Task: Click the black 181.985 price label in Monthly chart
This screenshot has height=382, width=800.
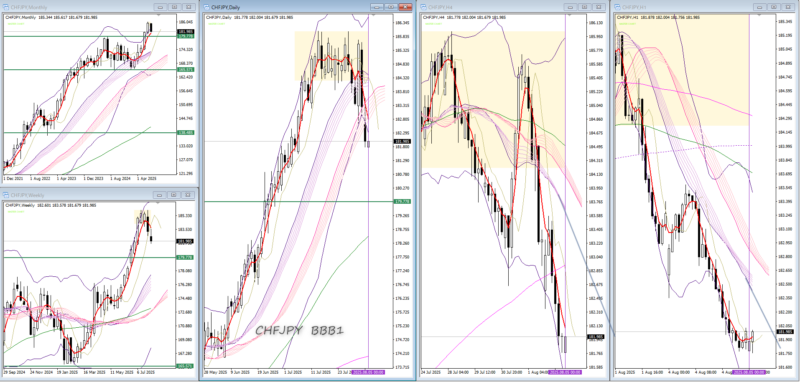Action: click(185, 32)
